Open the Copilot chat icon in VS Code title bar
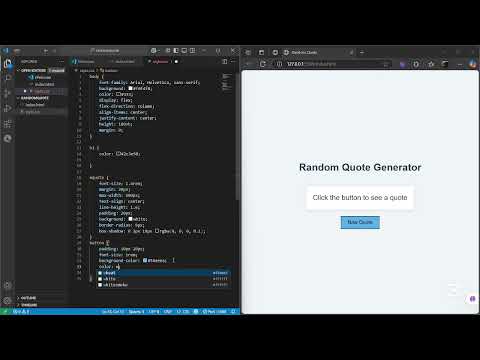The image size is (480, 360). [154, 51]
